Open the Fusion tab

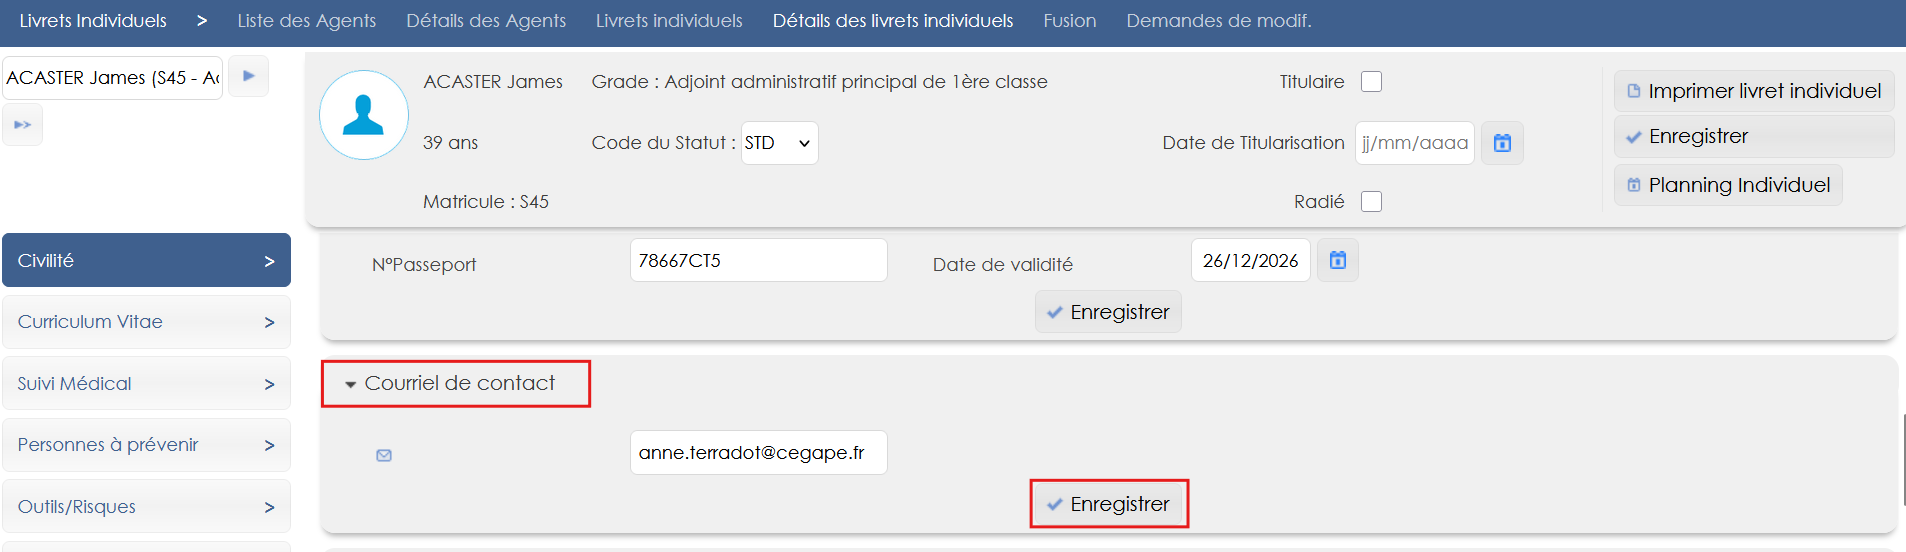(1069, 21)
